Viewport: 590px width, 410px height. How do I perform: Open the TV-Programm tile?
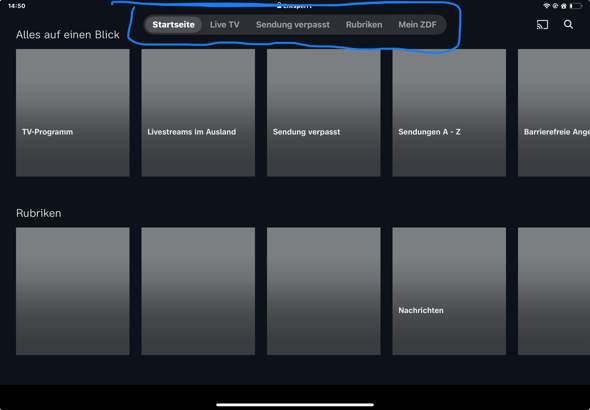(x=73, y=113)
